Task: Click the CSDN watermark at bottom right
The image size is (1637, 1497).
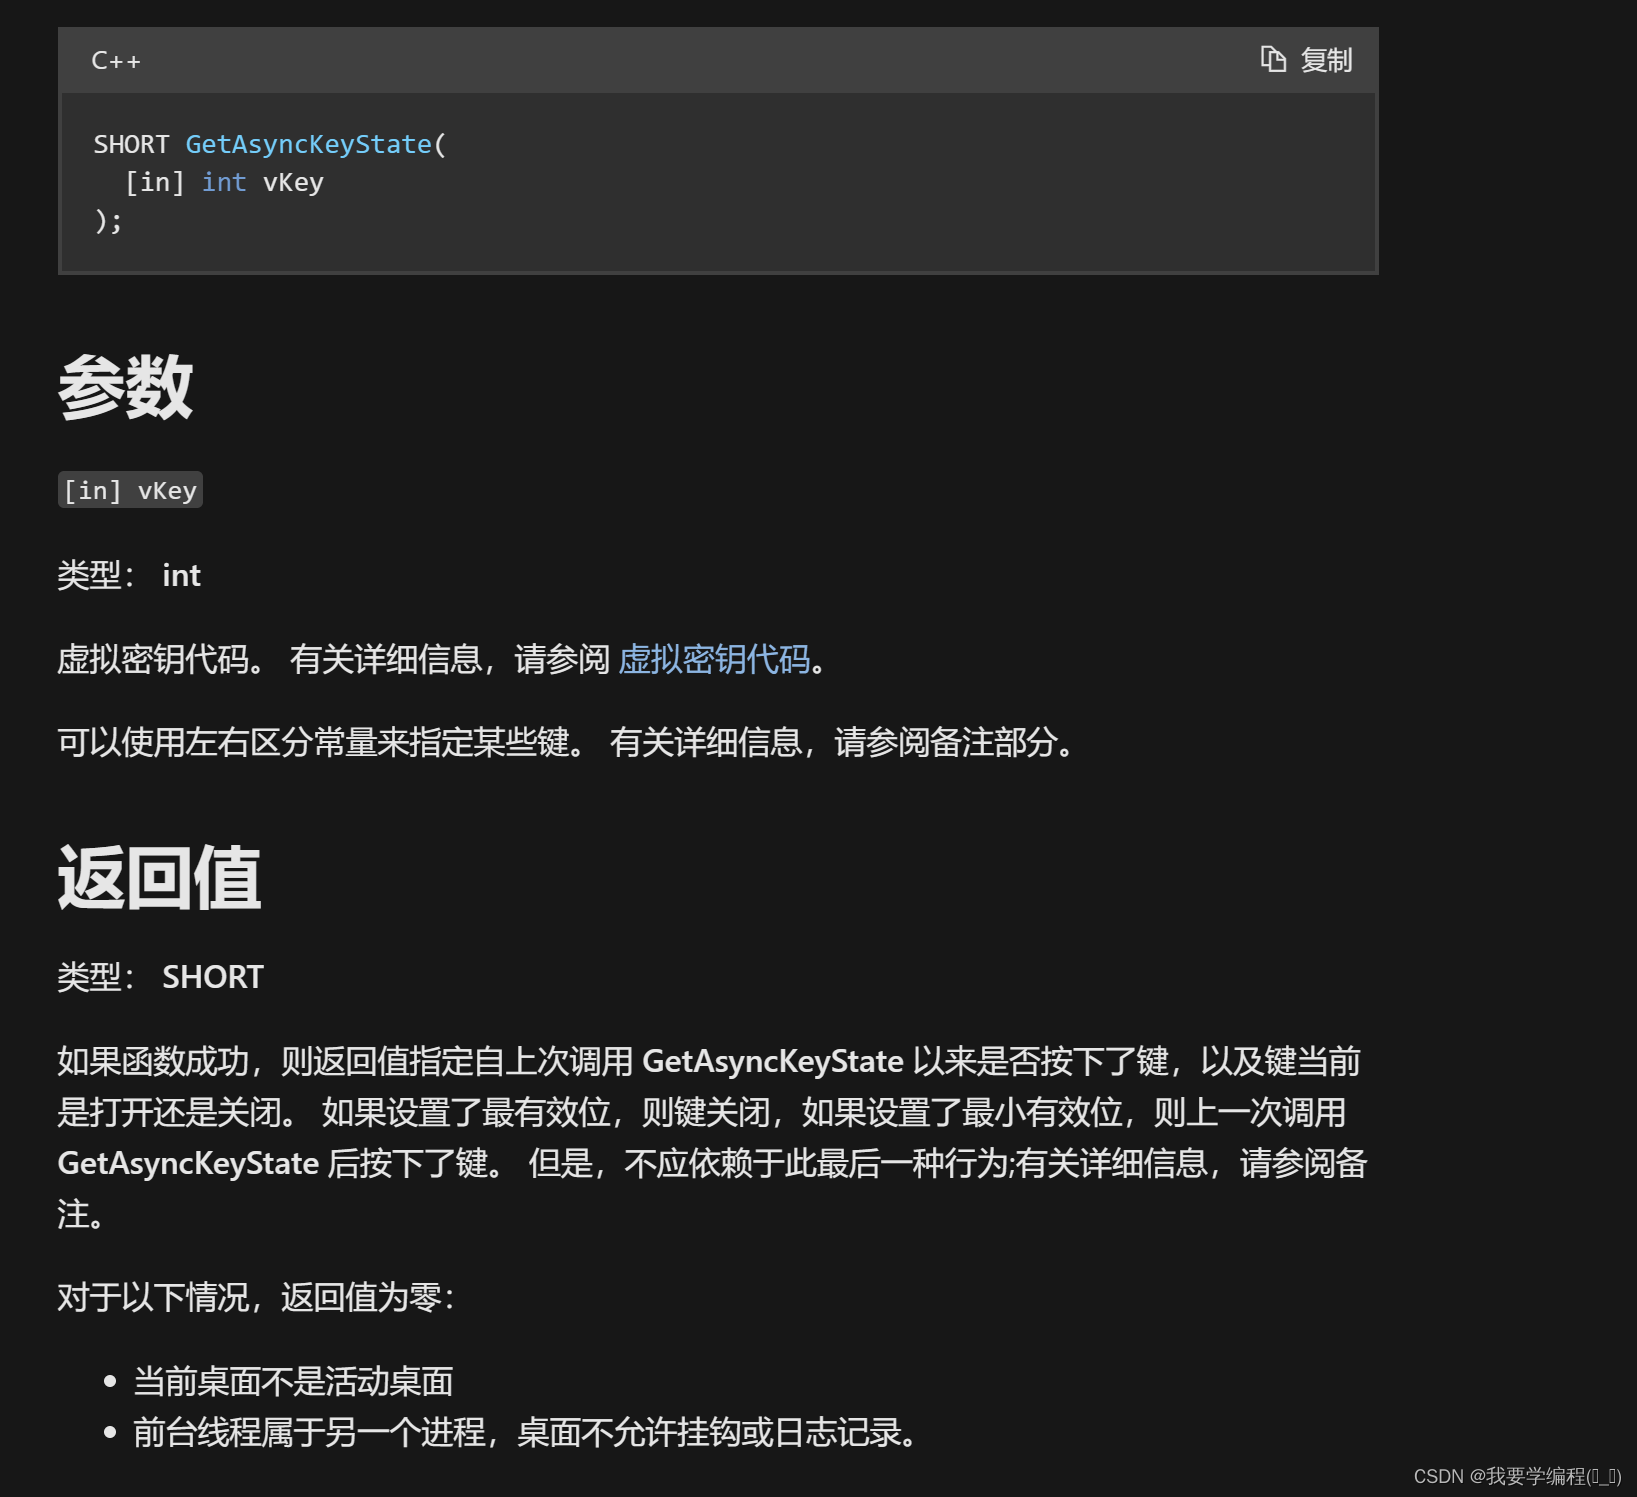Action: pyautogui.click(x=1516, y=1476)
